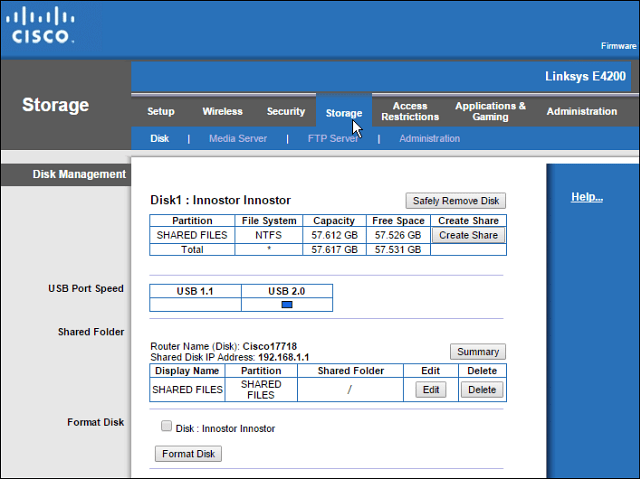Open the Security tab
The image size is (640, 479).
[x=286, y=111]
